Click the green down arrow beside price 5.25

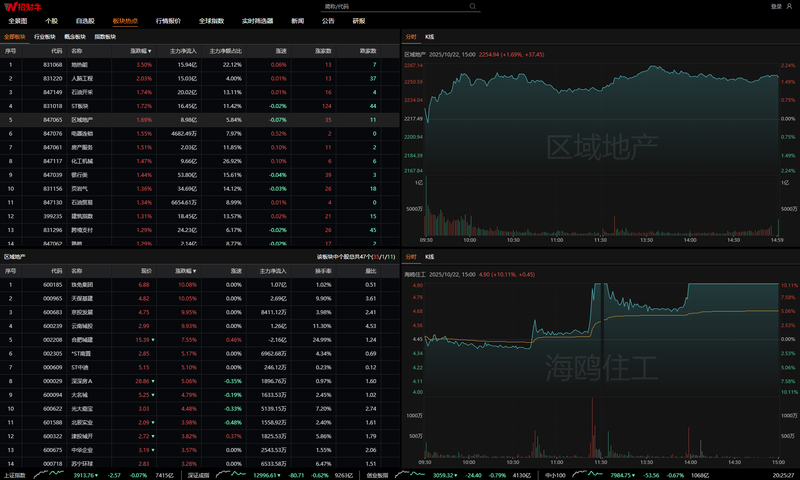tap(153, 395)
